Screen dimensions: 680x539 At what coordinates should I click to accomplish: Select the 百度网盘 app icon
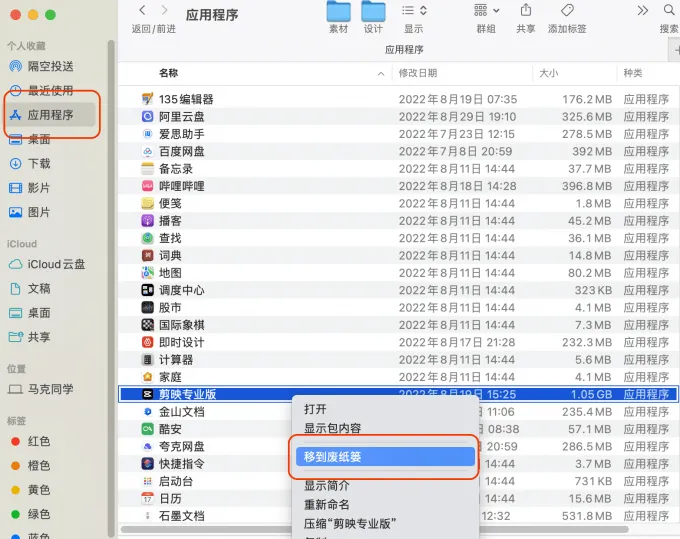tap(147, 151)
